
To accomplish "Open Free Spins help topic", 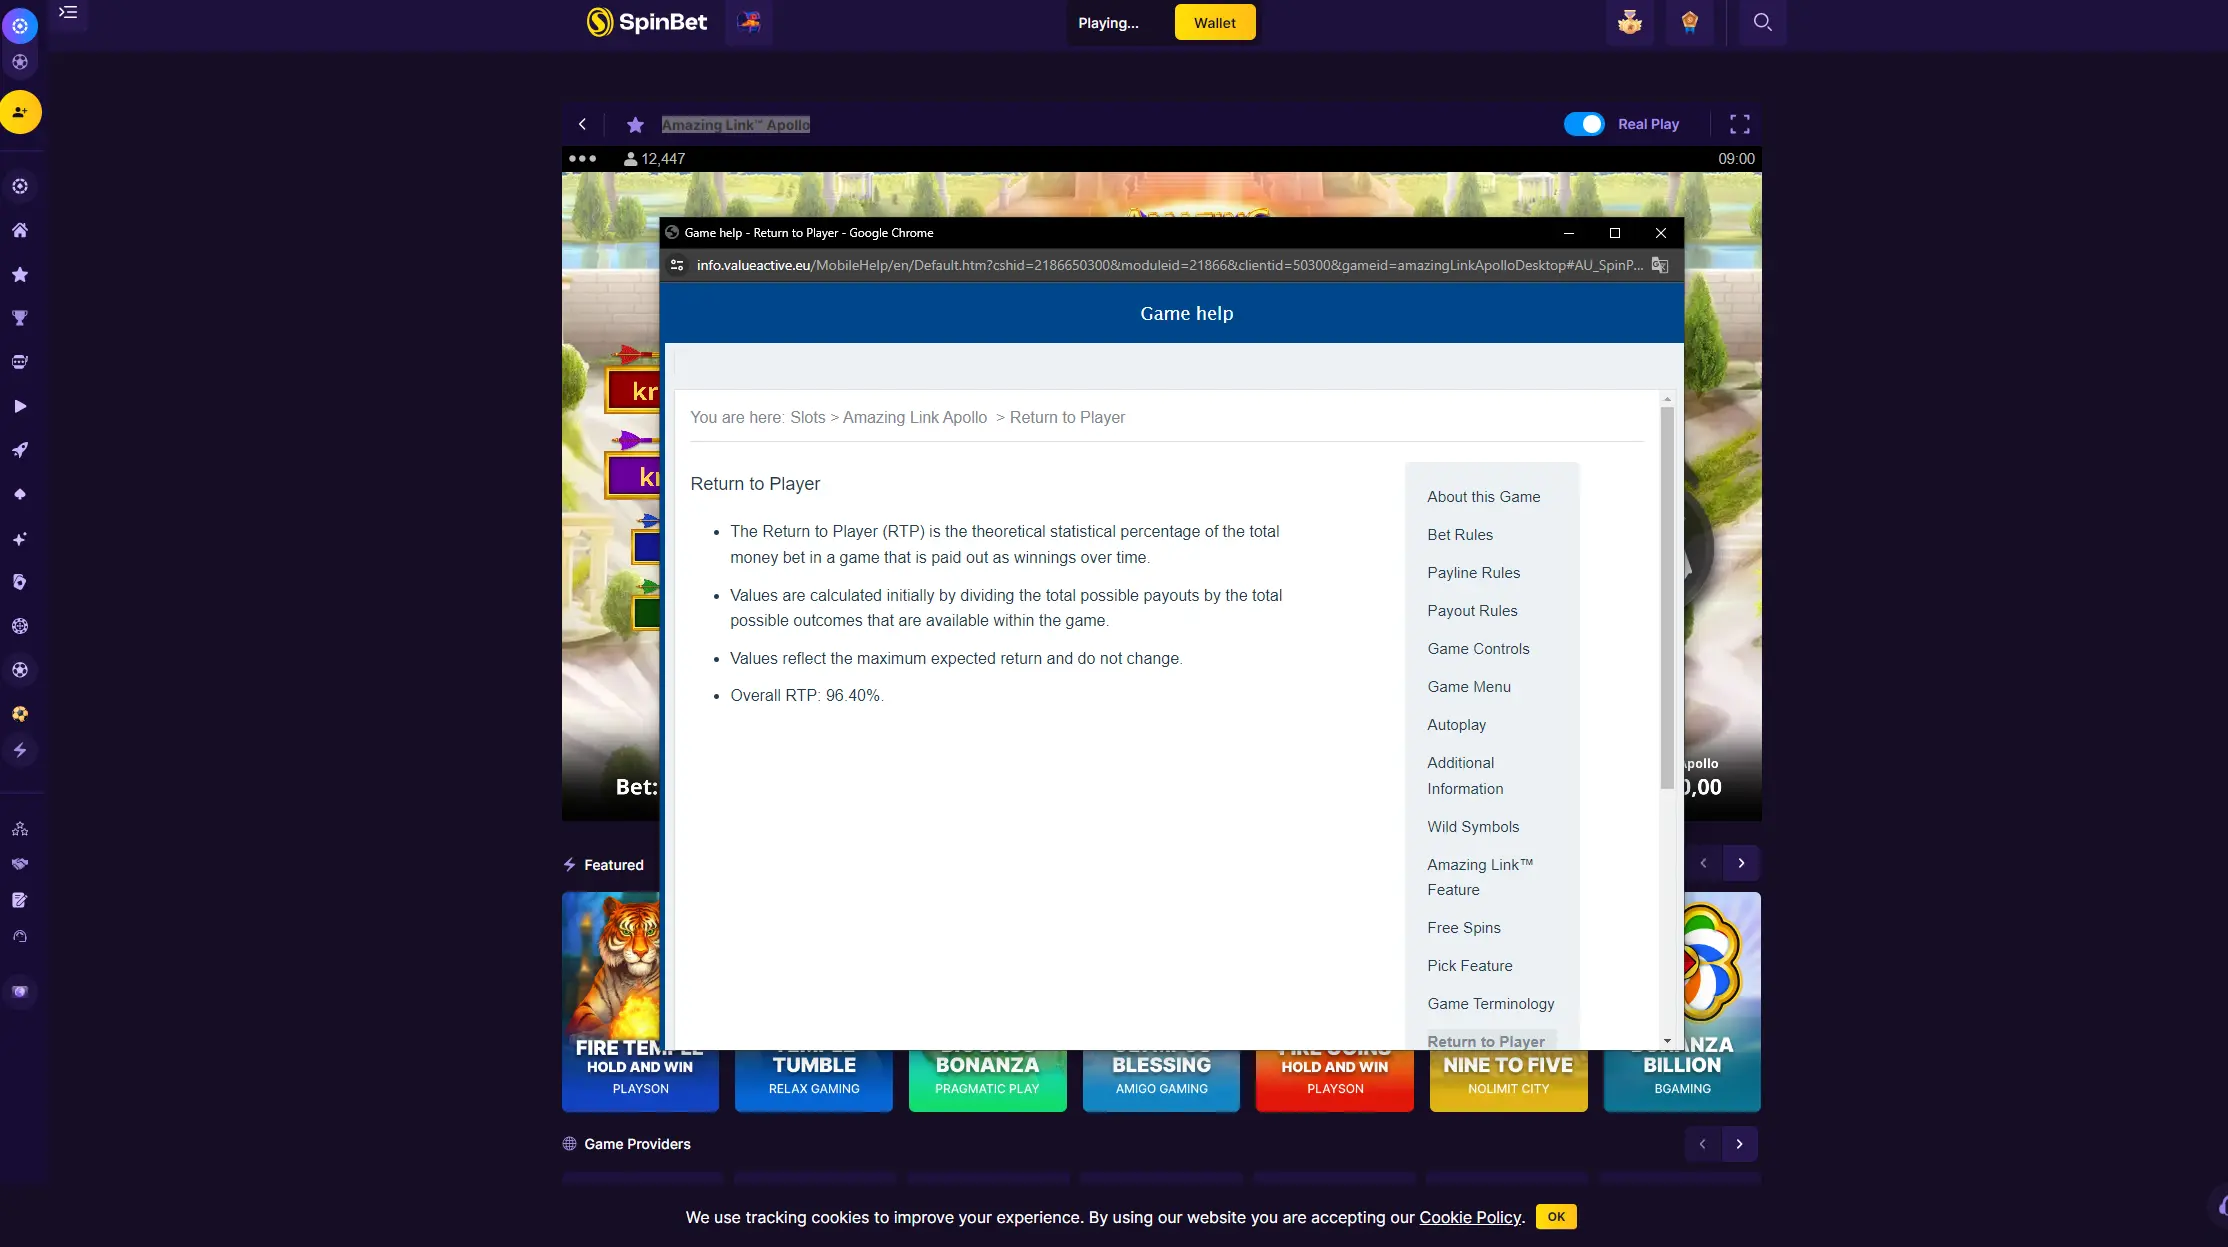I will point(1463,928).
